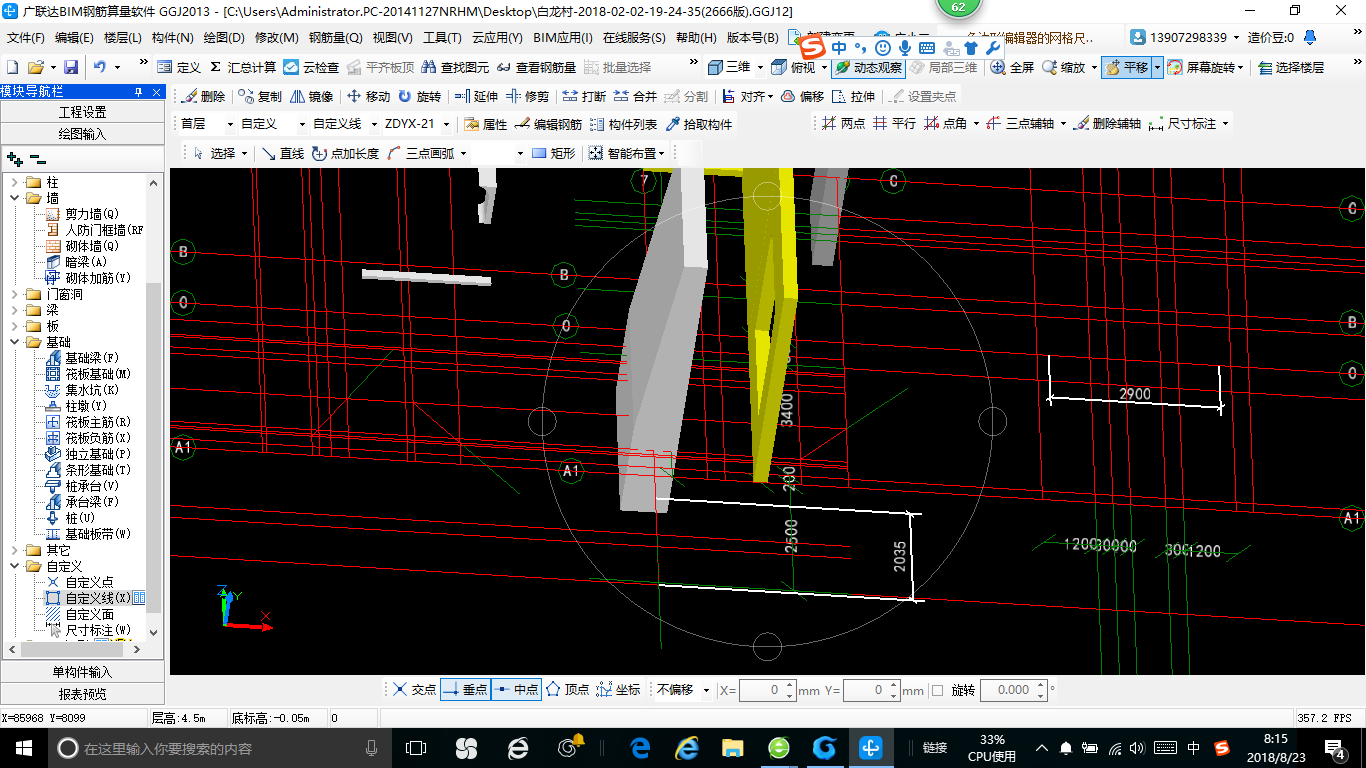This screenshot has height=768, width=1366.
Task: Open the 屏幕旋转 dropdown
Action: coord(1243,67)
